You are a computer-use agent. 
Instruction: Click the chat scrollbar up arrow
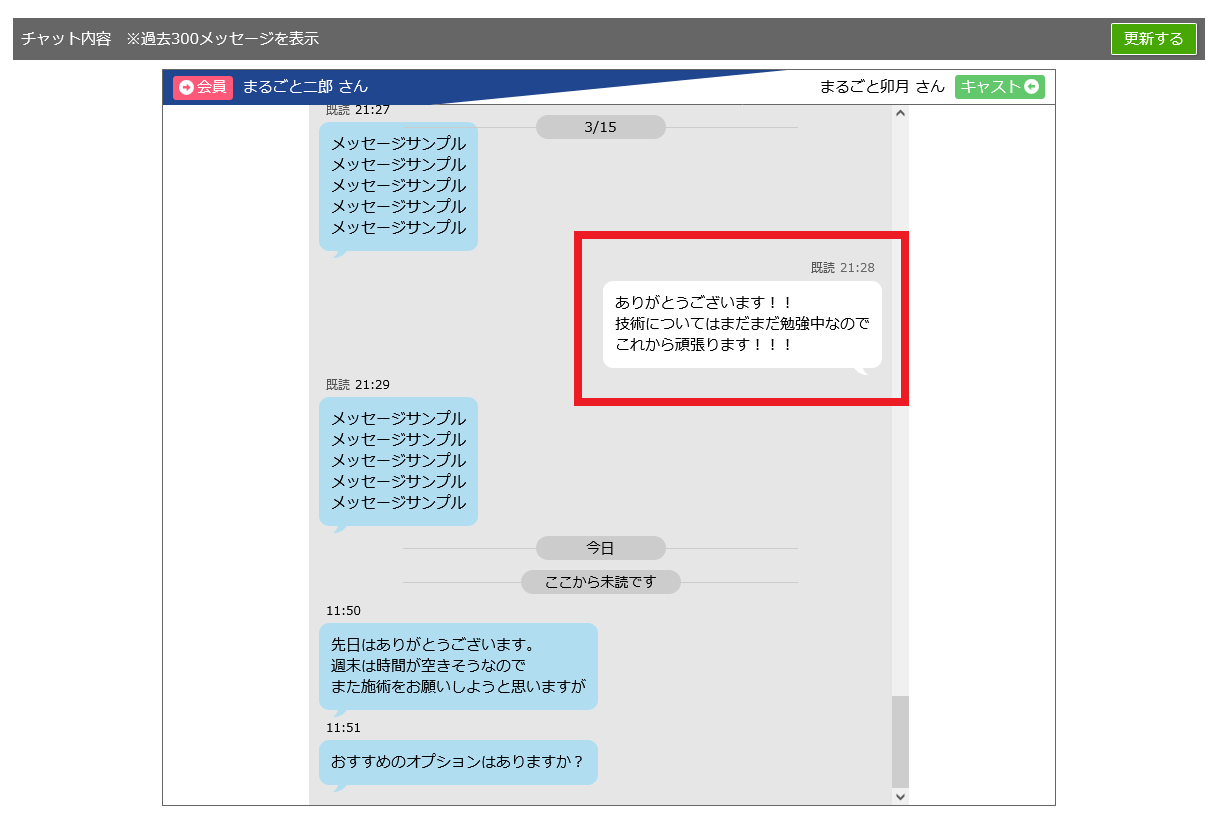900,113
